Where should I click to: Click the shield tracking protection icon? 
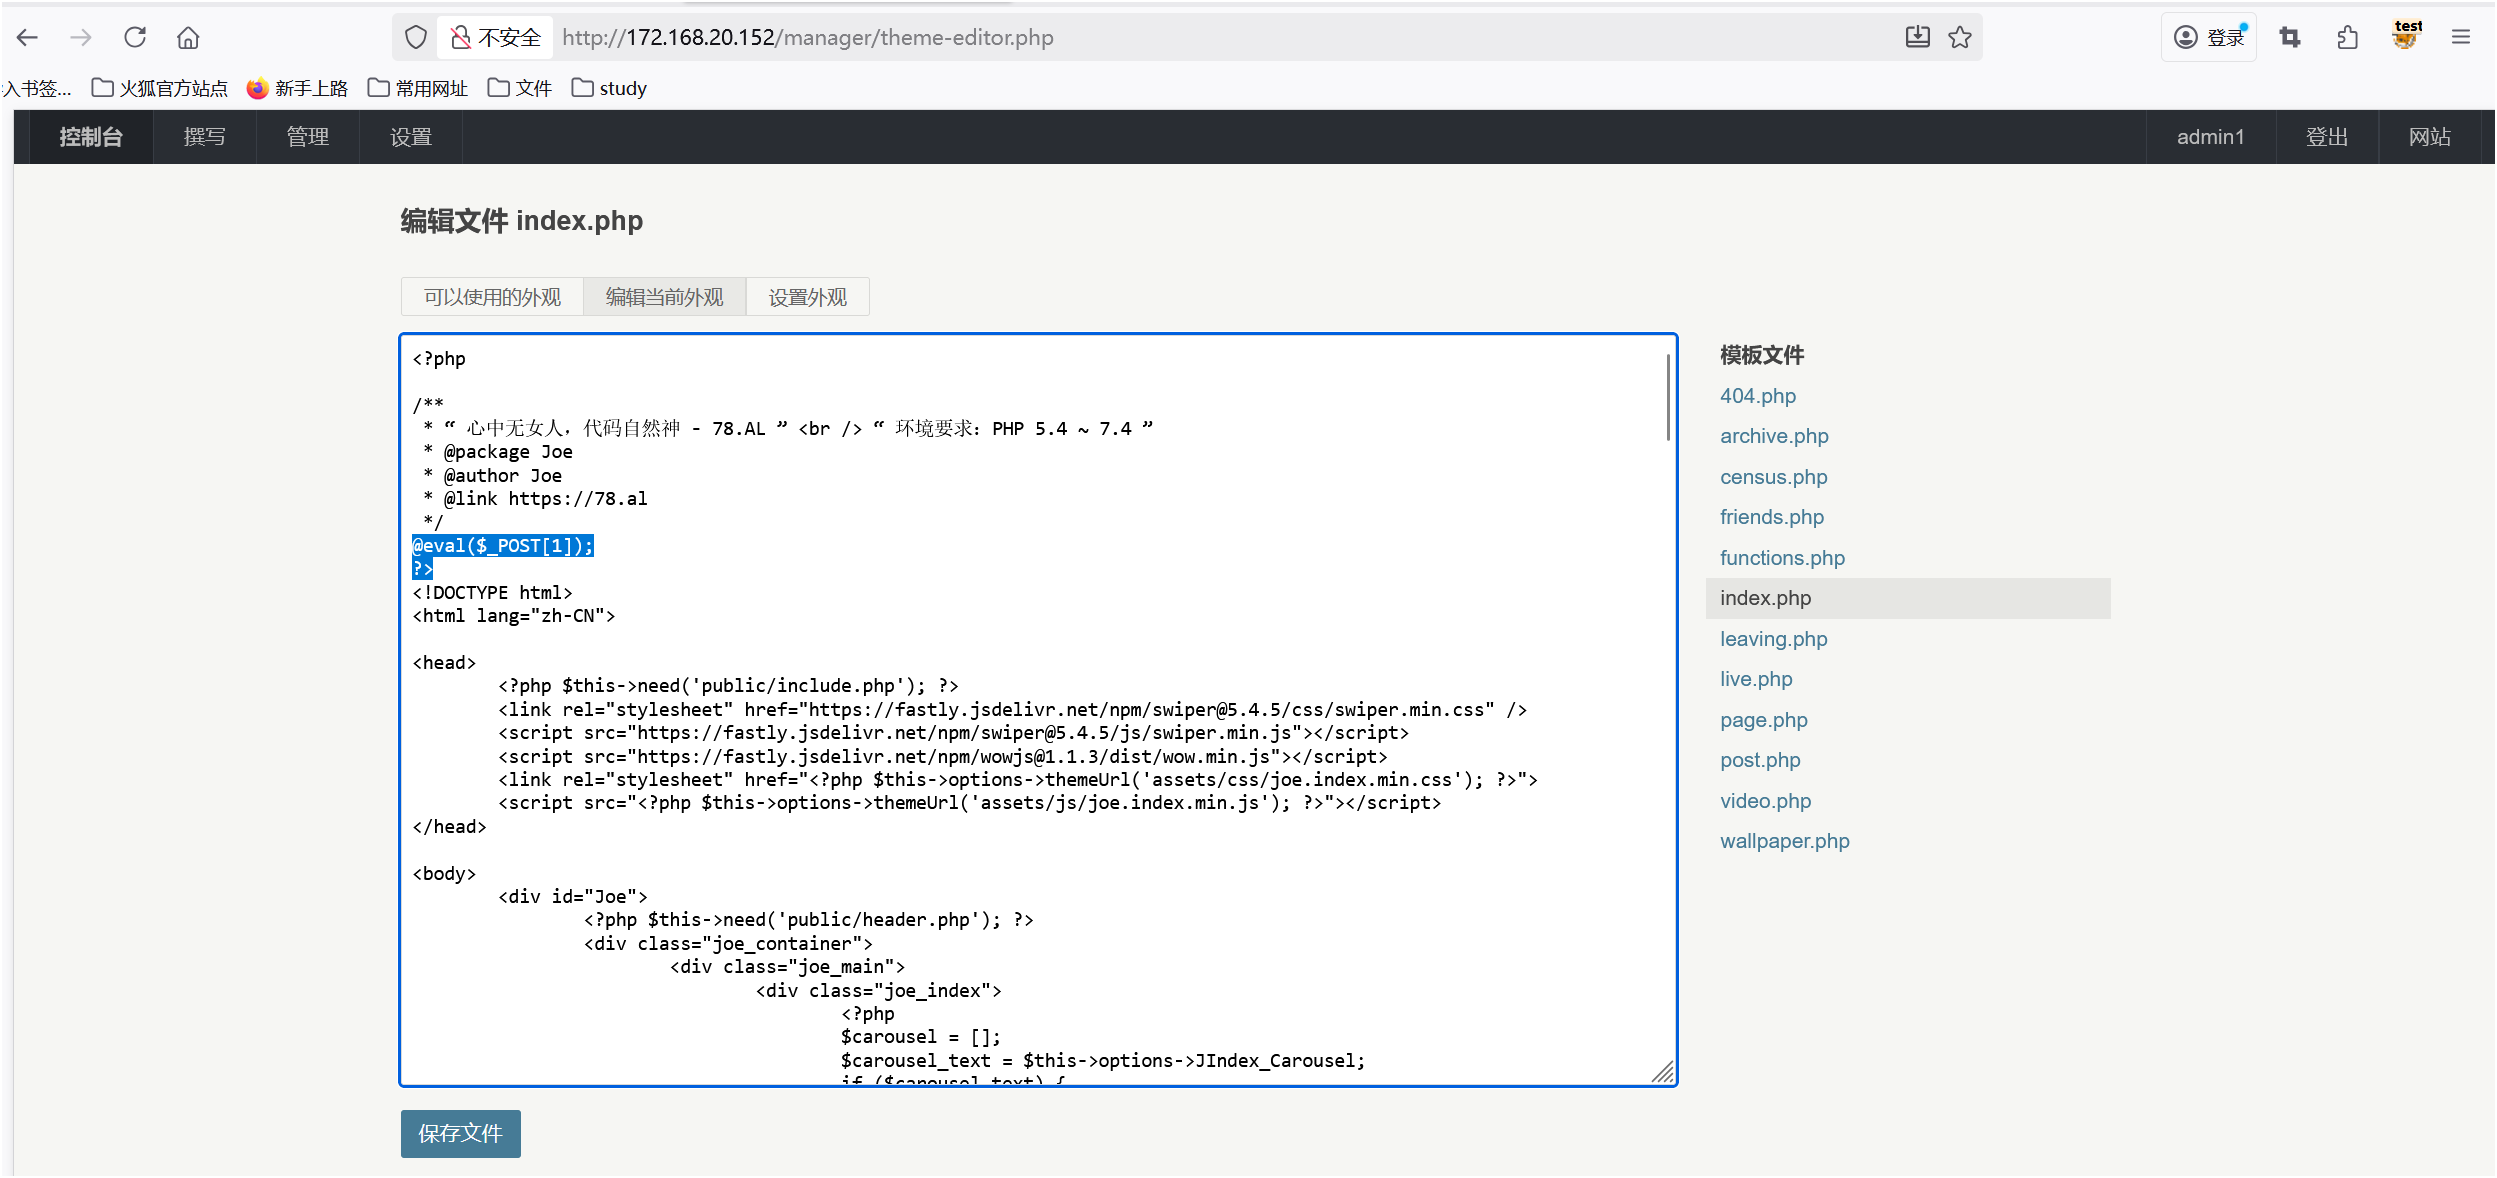(x=416, y=38)
